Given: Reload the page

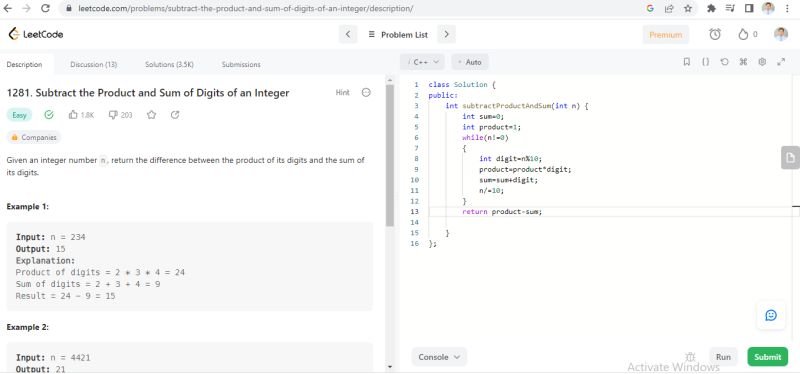Looking at the screenshot, I should (45, 8).
